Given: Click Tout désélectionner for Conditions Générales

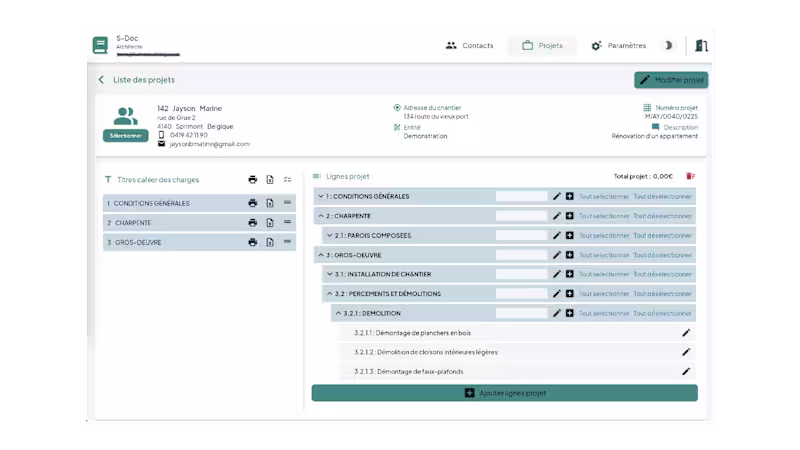Looking at the screenshot, I should click(x=662, y=196).
